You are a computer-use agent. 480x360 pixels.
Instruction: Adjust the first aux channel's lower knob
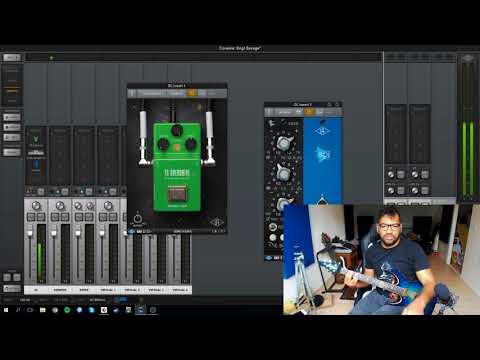(391, 190)
